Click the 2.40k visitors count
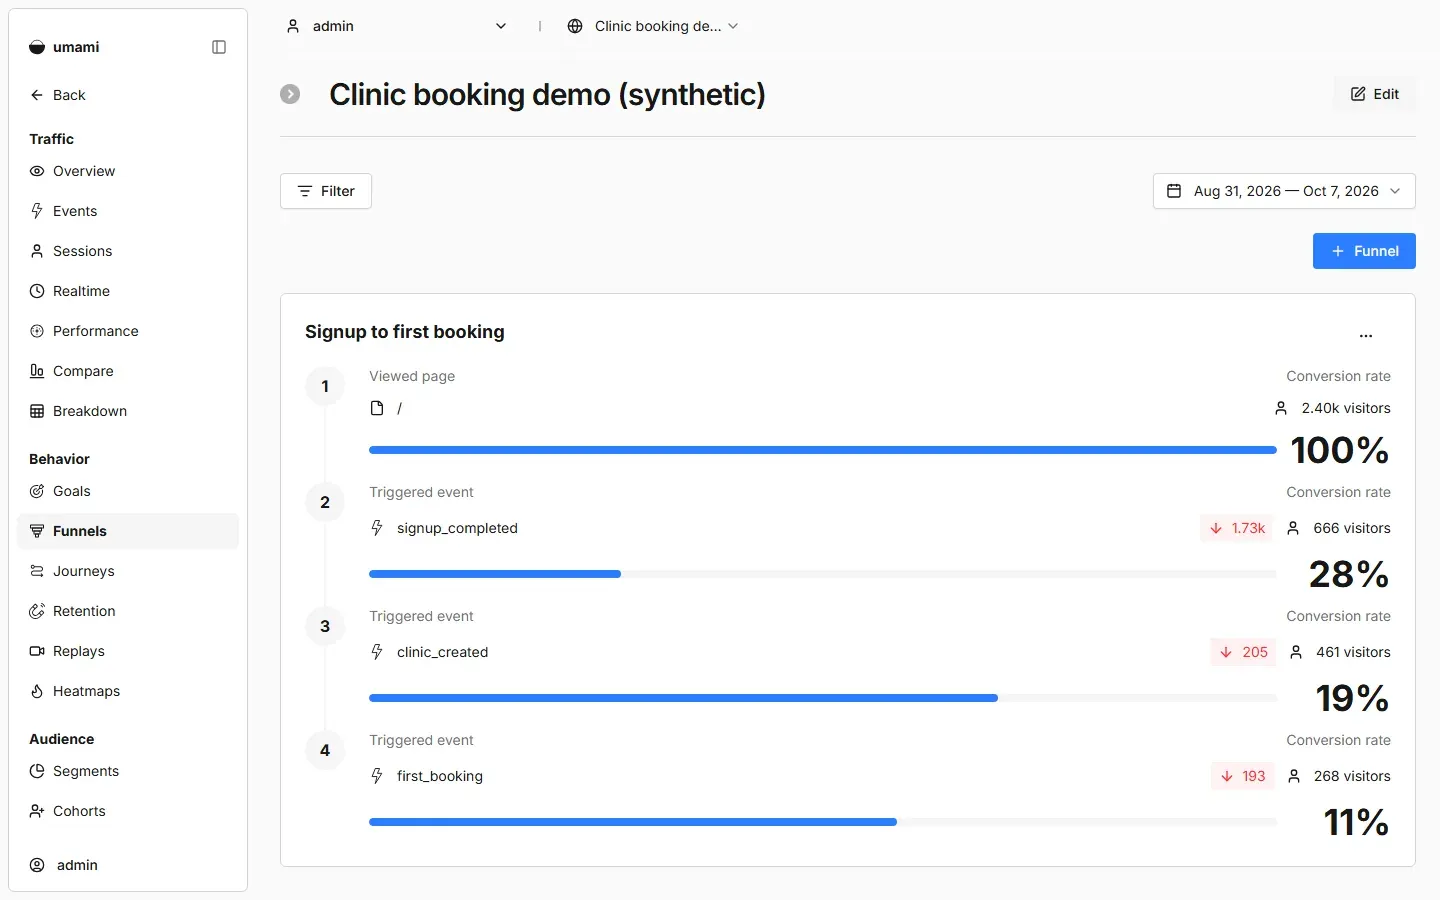The width and height of the screenshot is (1440, 900). (x=1346, y=408)
